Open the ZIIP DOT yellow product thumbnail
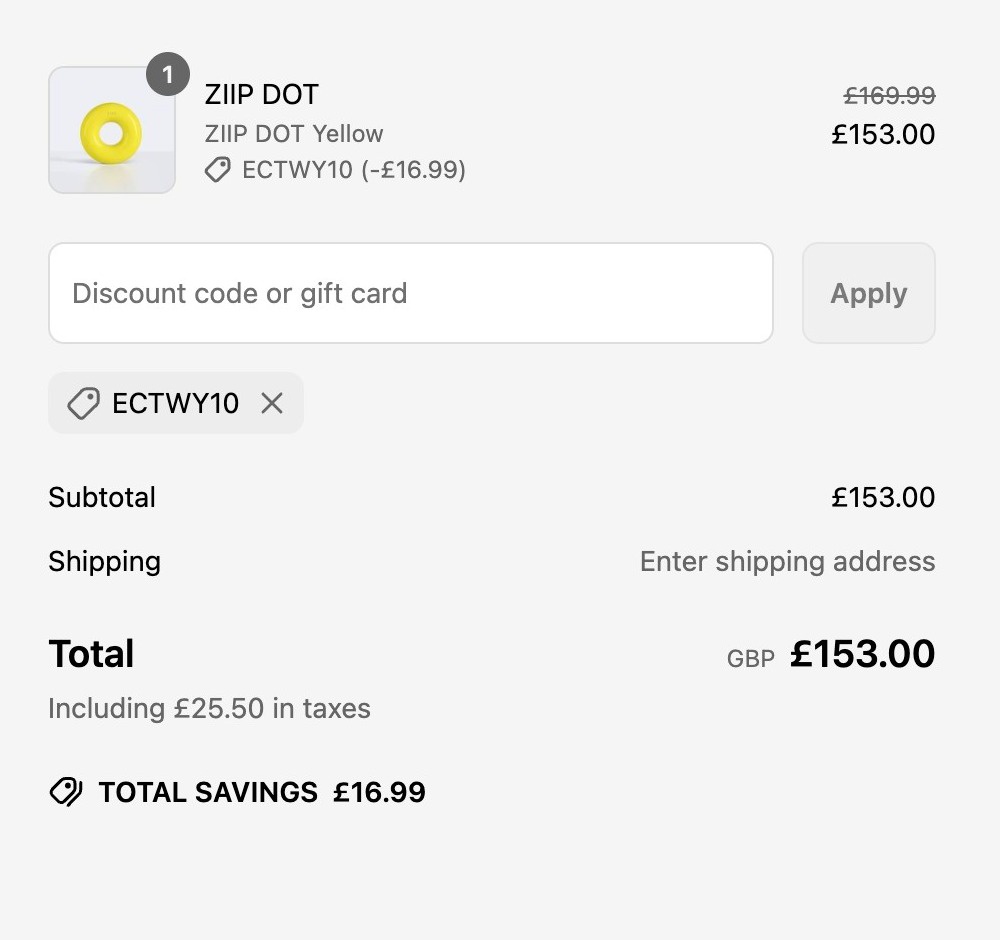 112,129
